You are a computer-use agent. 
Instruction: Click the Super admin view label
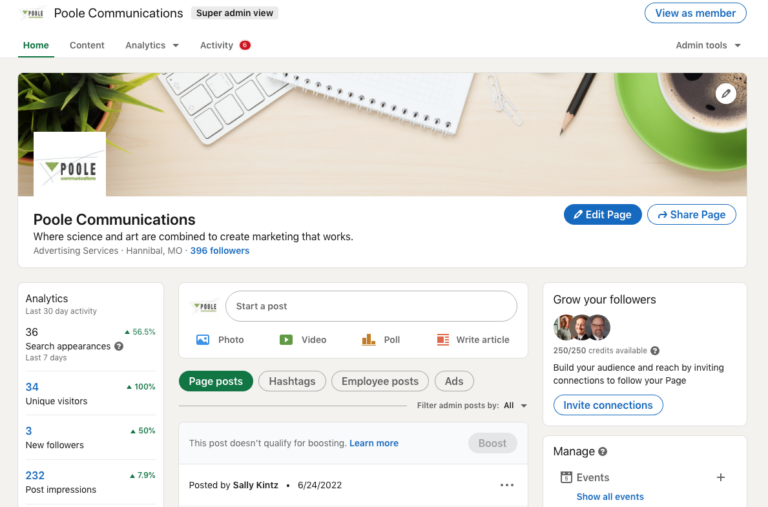coord(235,13)
